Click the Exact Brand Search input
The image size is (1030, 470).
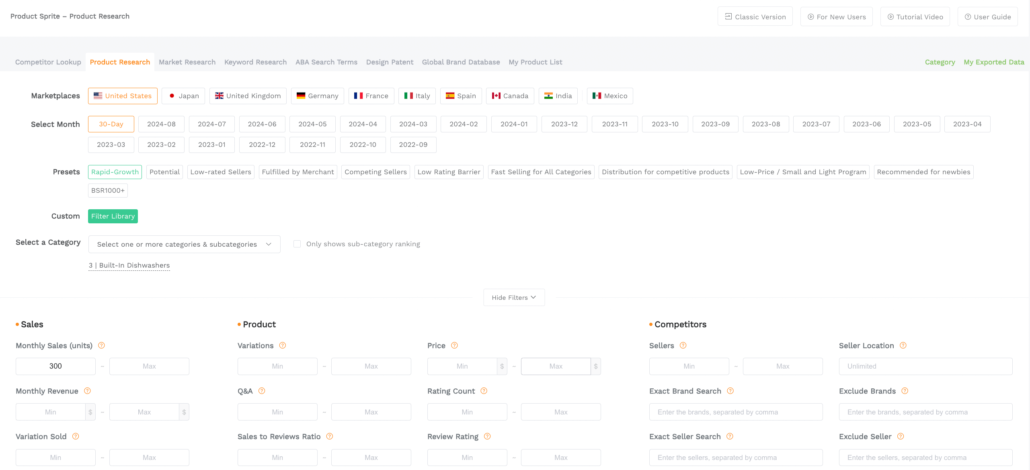(736, 412)
